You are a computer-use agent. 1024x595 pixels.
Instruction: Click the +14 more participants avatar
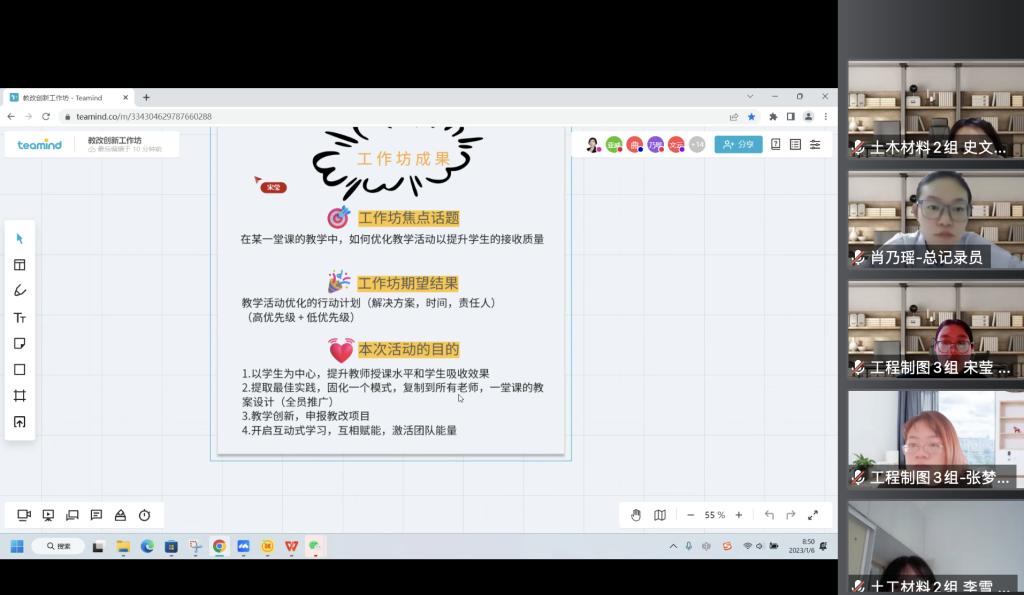click(697, 144)
